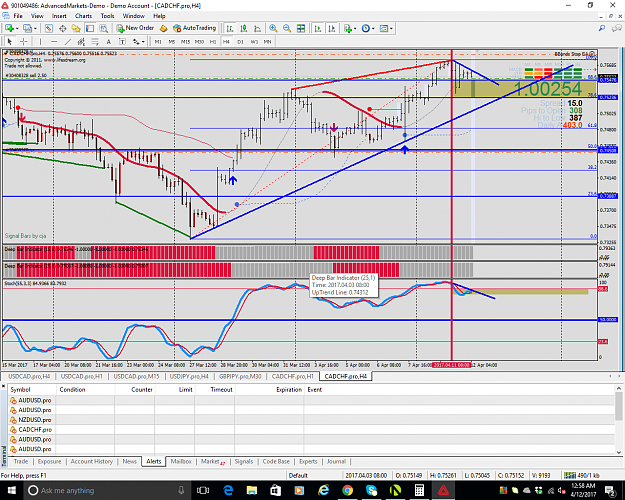
Task: Open the Strategy Tester magnifier icon
Action: pos(104,28)
